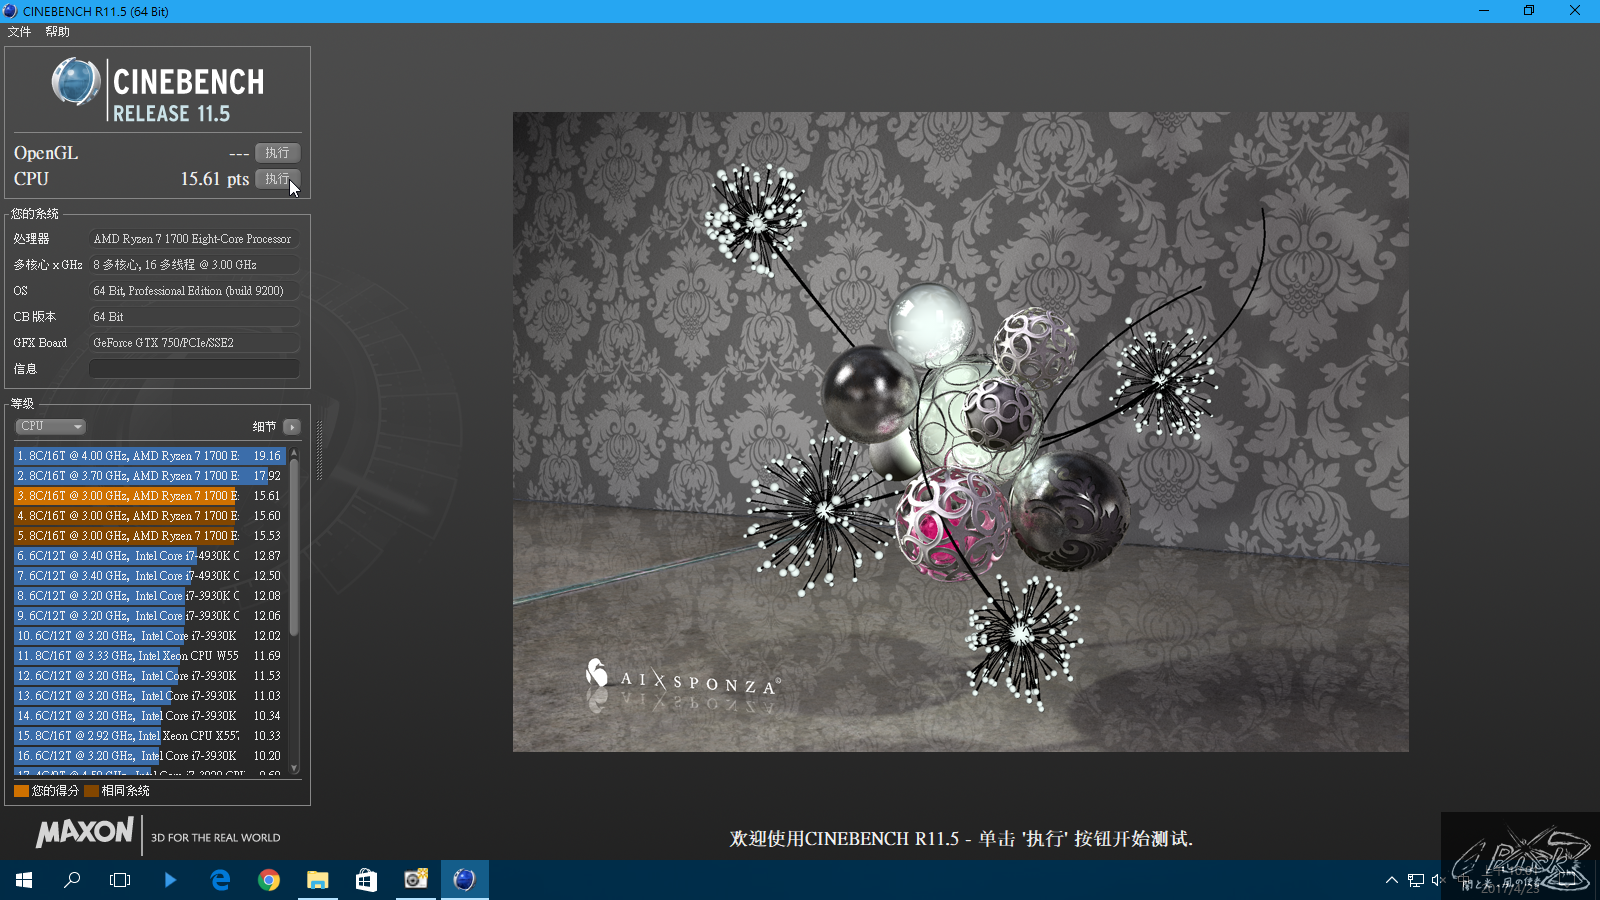Image resolution: width=1600 pixels, height=900 pixels.
Task: Open the 文件 menu
Action: (19, 32)
